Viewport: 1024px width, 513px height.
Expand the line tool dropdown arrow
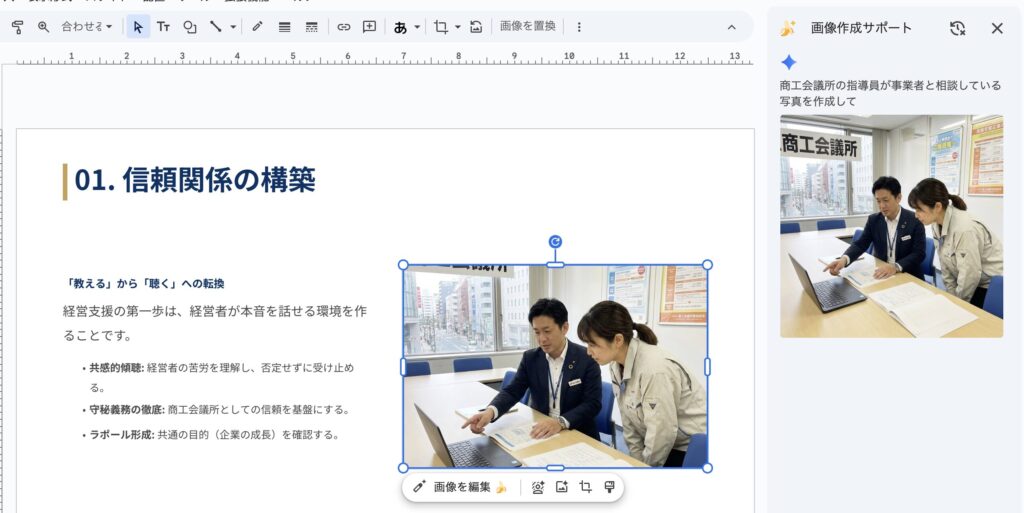pos(233,27)
